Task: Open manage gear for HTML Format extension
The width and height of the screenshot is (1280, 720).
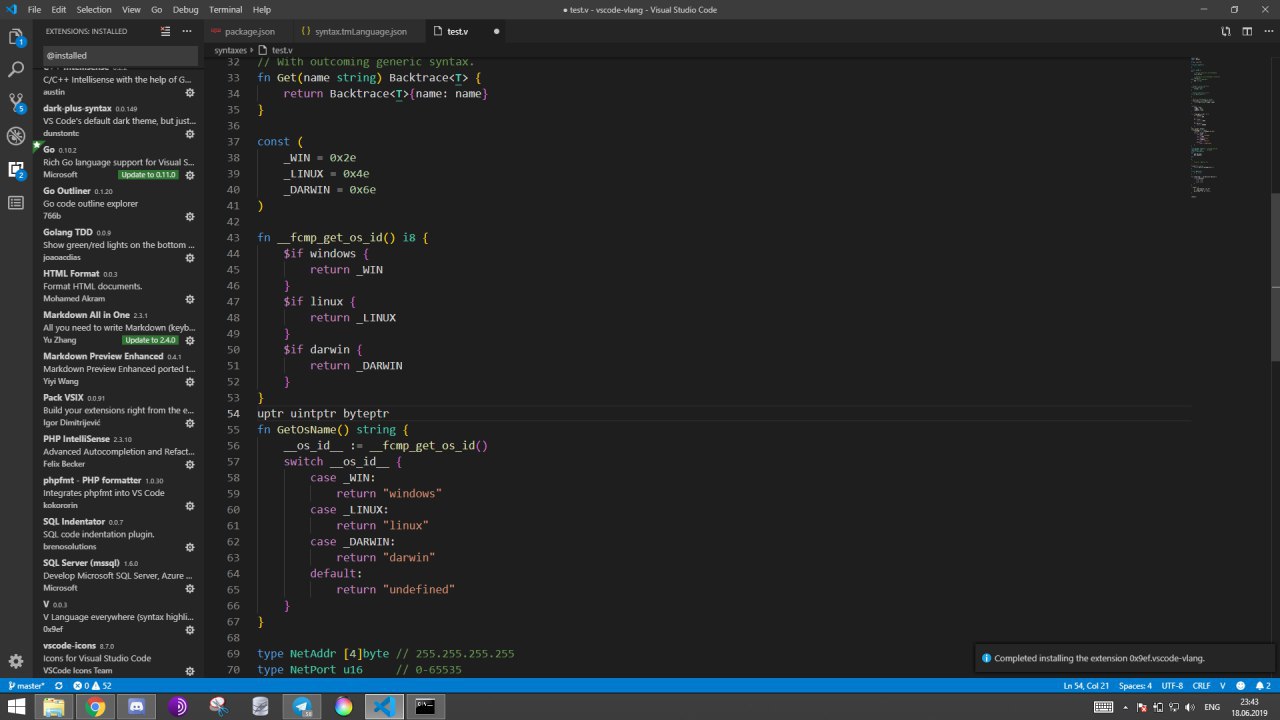Action: point(190,299)
